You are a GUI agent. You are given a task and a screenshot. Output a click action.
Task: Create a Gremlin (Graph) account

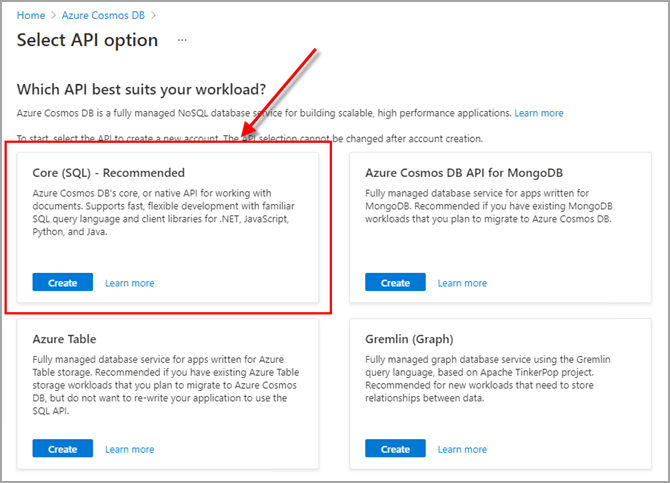(x=395, y=449)
